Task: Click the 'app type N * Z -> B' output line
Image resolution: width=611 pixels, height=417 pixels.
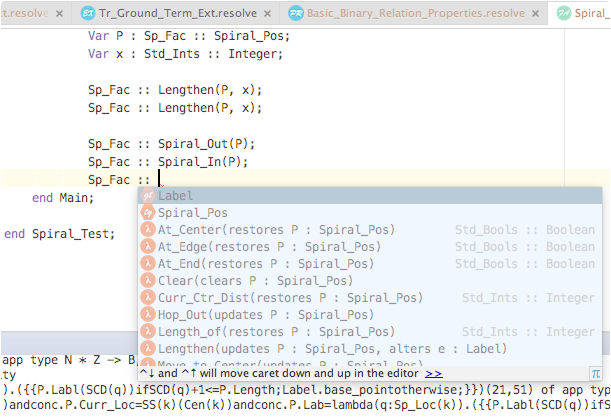Action: point(69,360)
